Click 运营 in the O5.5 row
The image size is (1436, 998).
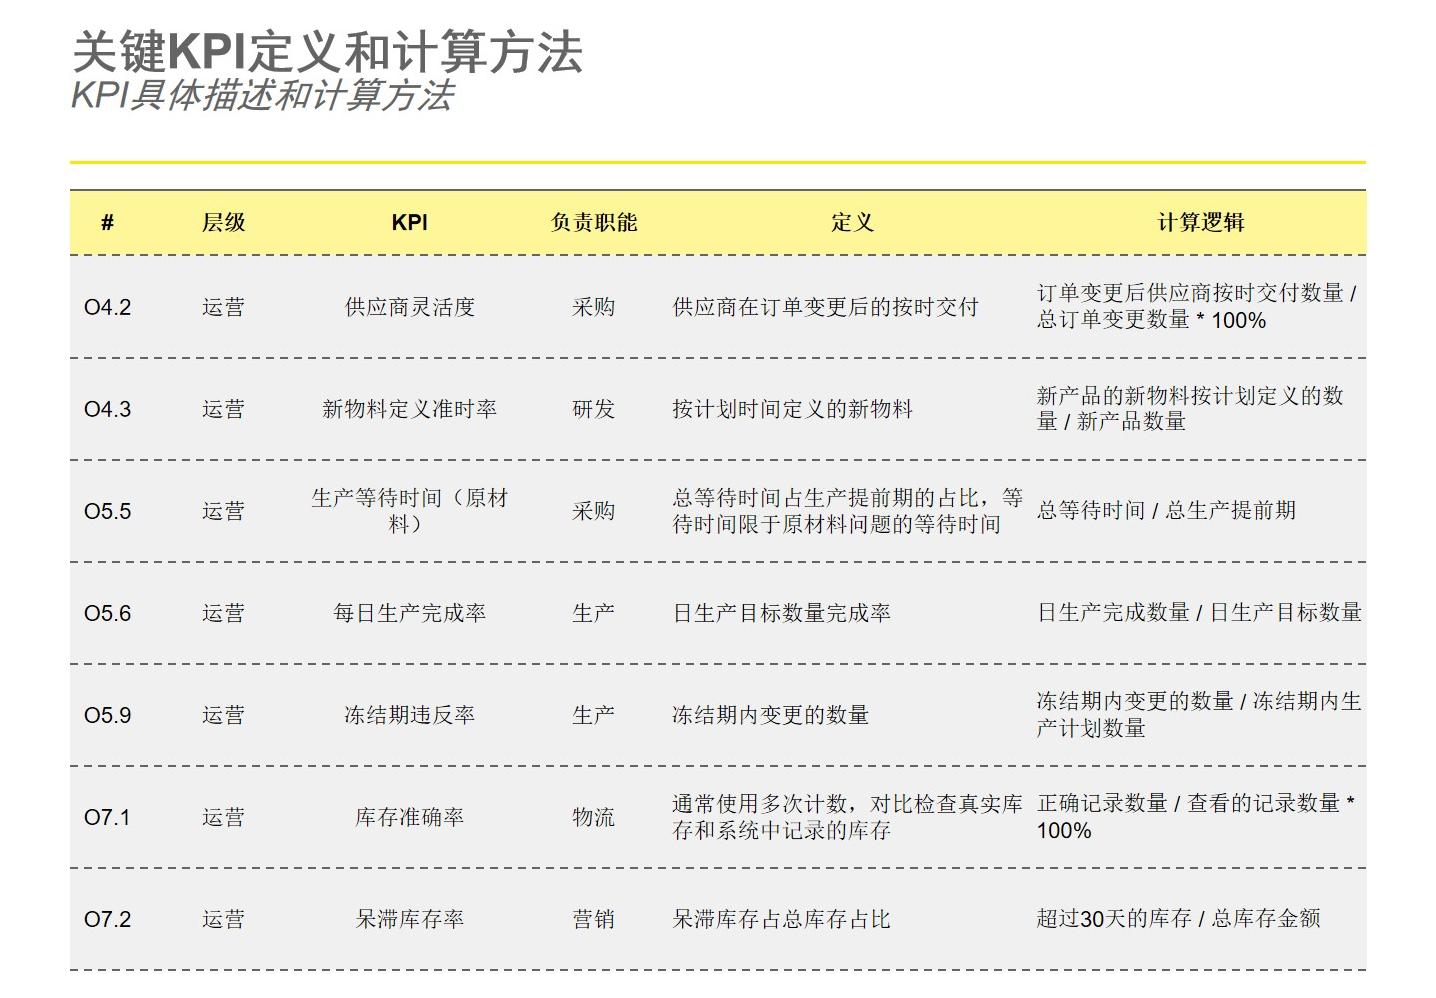point(223,511)
